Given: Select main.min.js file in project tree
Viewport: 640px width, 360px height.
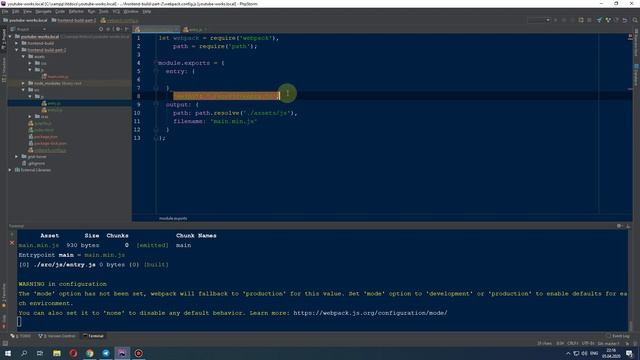Looking at the screenshot, I should (55, 77).
